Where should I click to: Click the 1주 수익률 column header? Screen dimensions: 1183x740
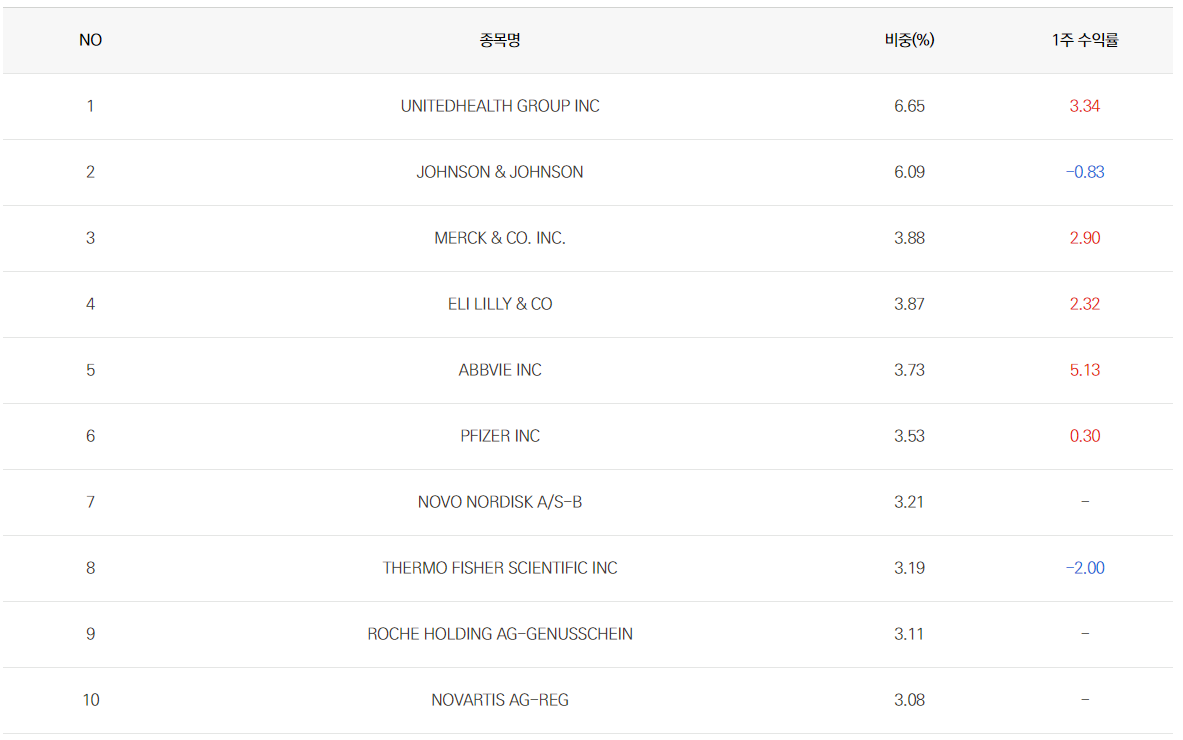click(1085, 40)
